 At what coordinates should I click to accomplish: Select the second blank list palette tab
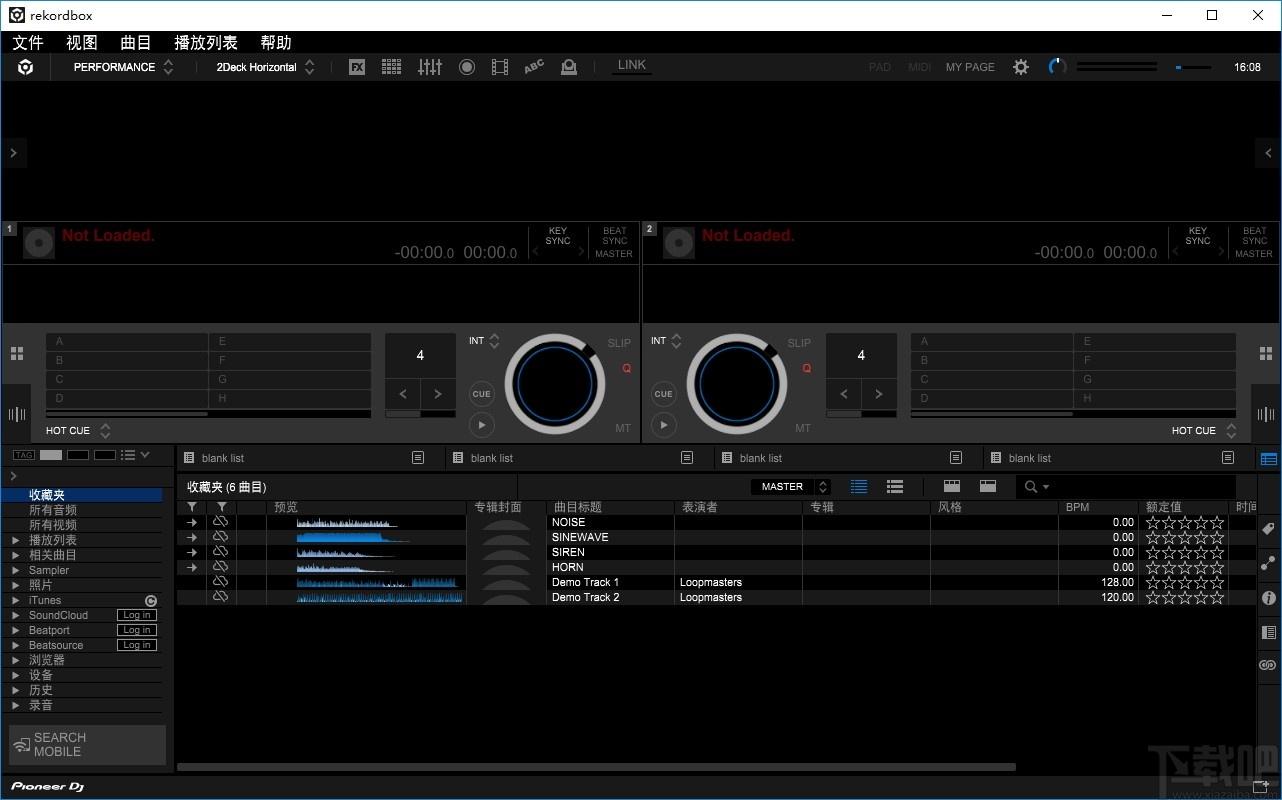pyautogui.click(x=581, y=458)
